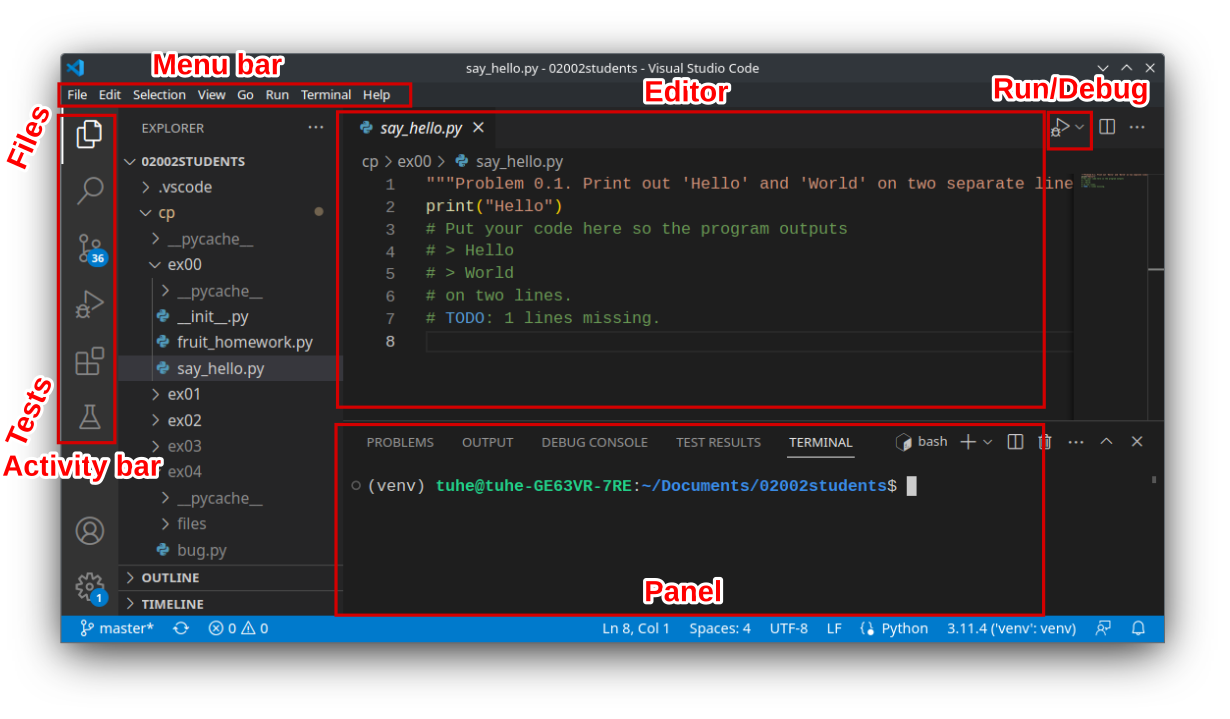Open the Extensions view
Viewport: 1230px width, 719px height.
pyautogui.click(x=90, y=361)
